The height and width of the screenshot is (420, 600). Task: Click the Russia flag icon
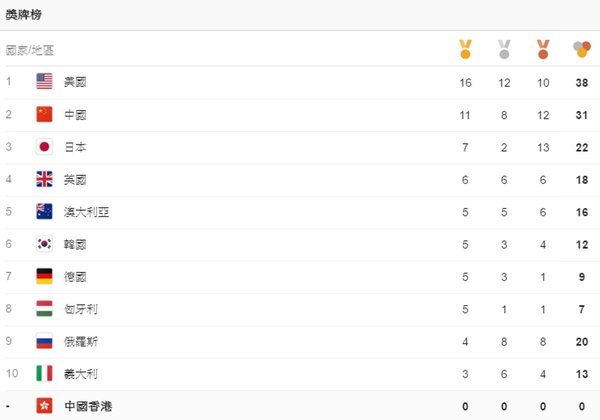tap(44, 341)
